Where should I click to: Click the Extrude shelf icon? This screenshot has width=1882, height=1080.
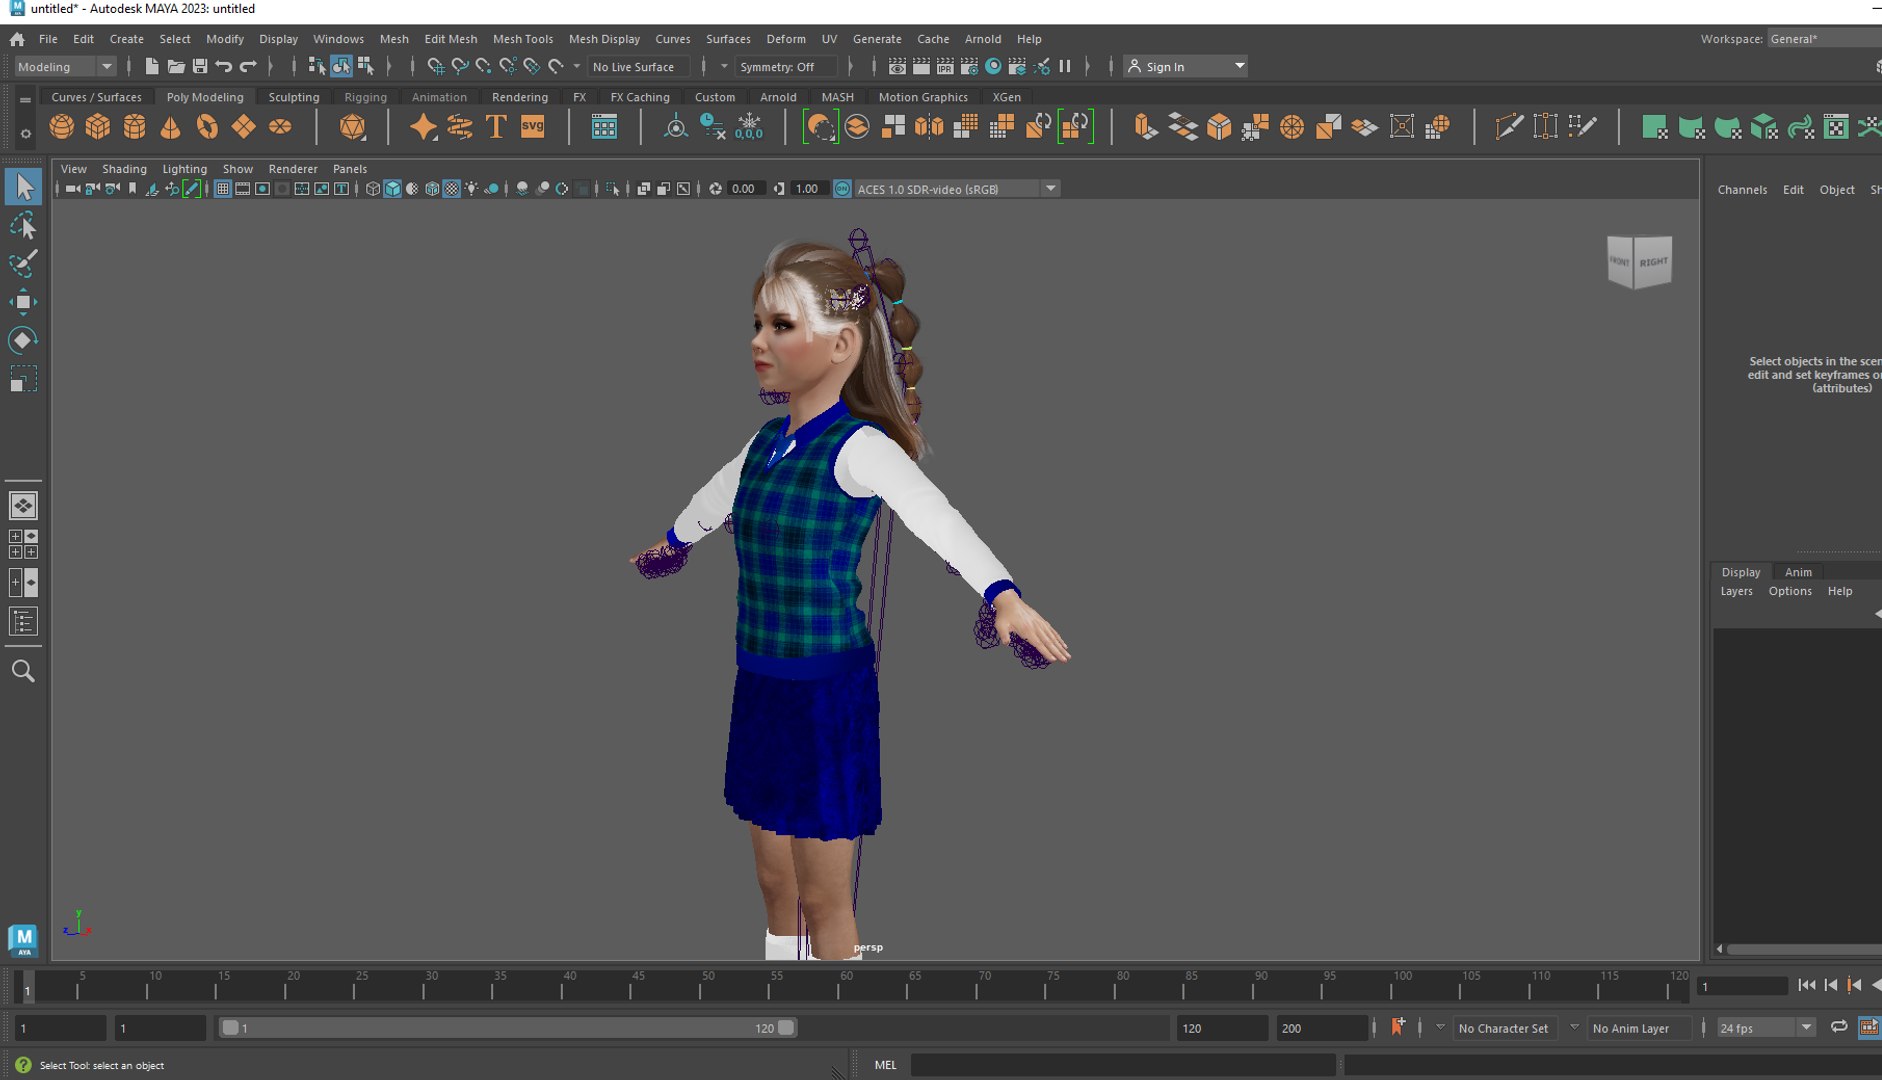pos(1145,127)
